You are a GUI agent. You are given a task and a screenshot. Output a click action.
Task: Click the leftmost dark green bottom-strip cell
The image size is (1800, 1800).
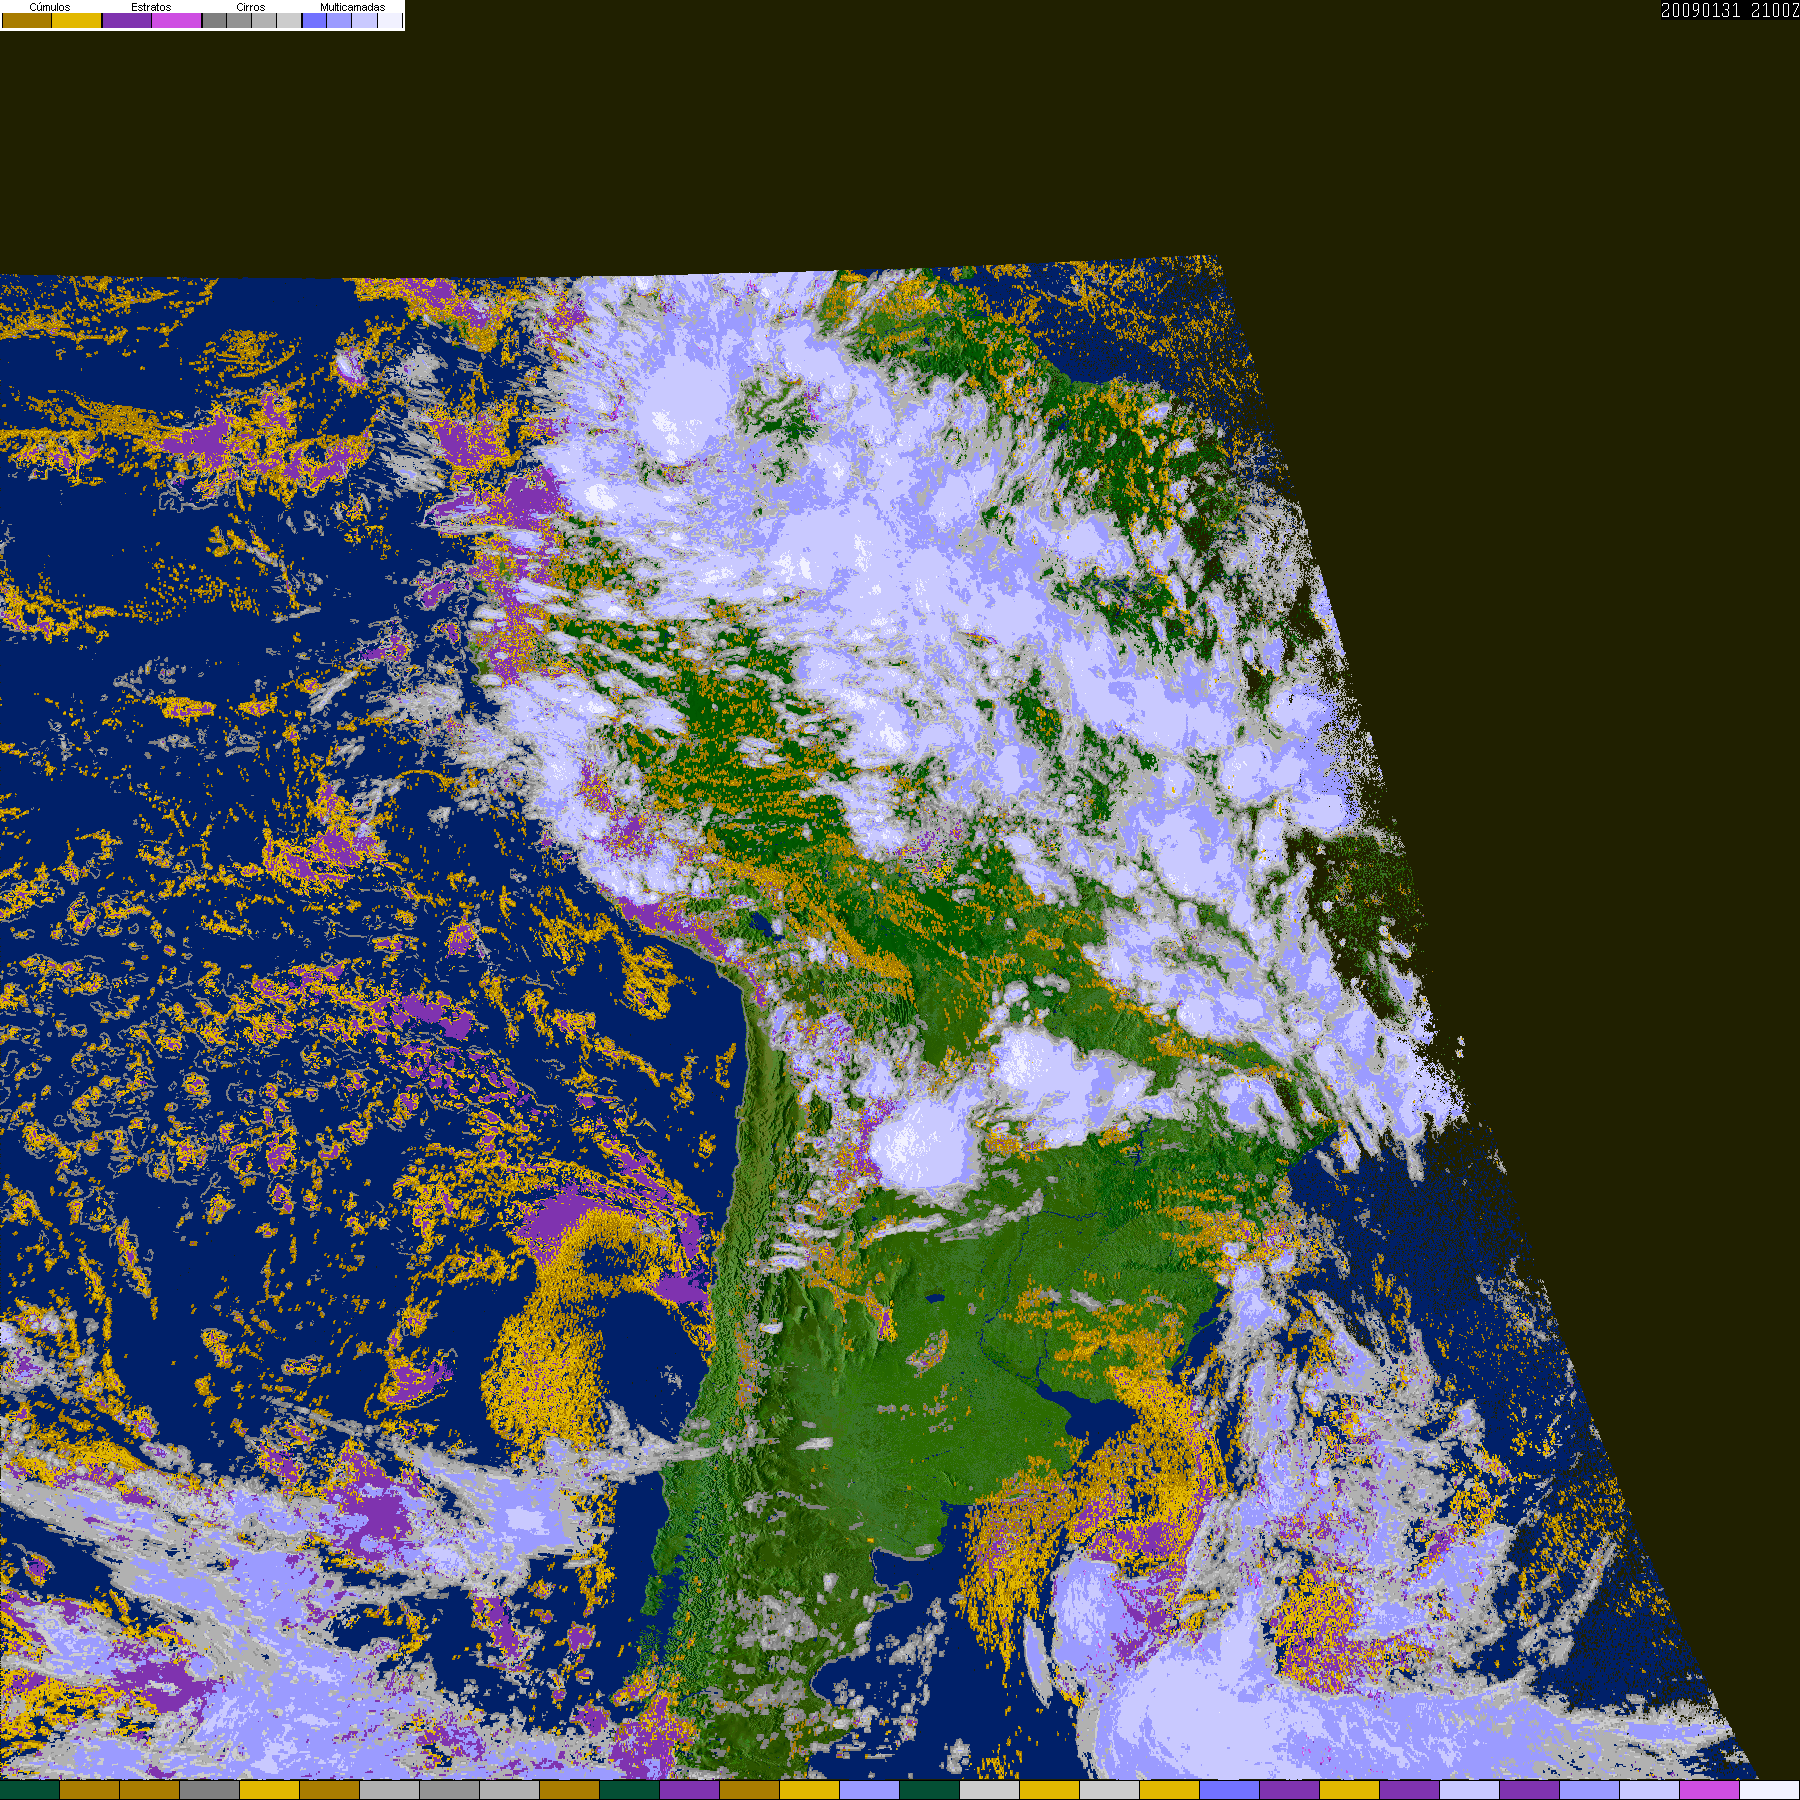tap(30, 1790)
